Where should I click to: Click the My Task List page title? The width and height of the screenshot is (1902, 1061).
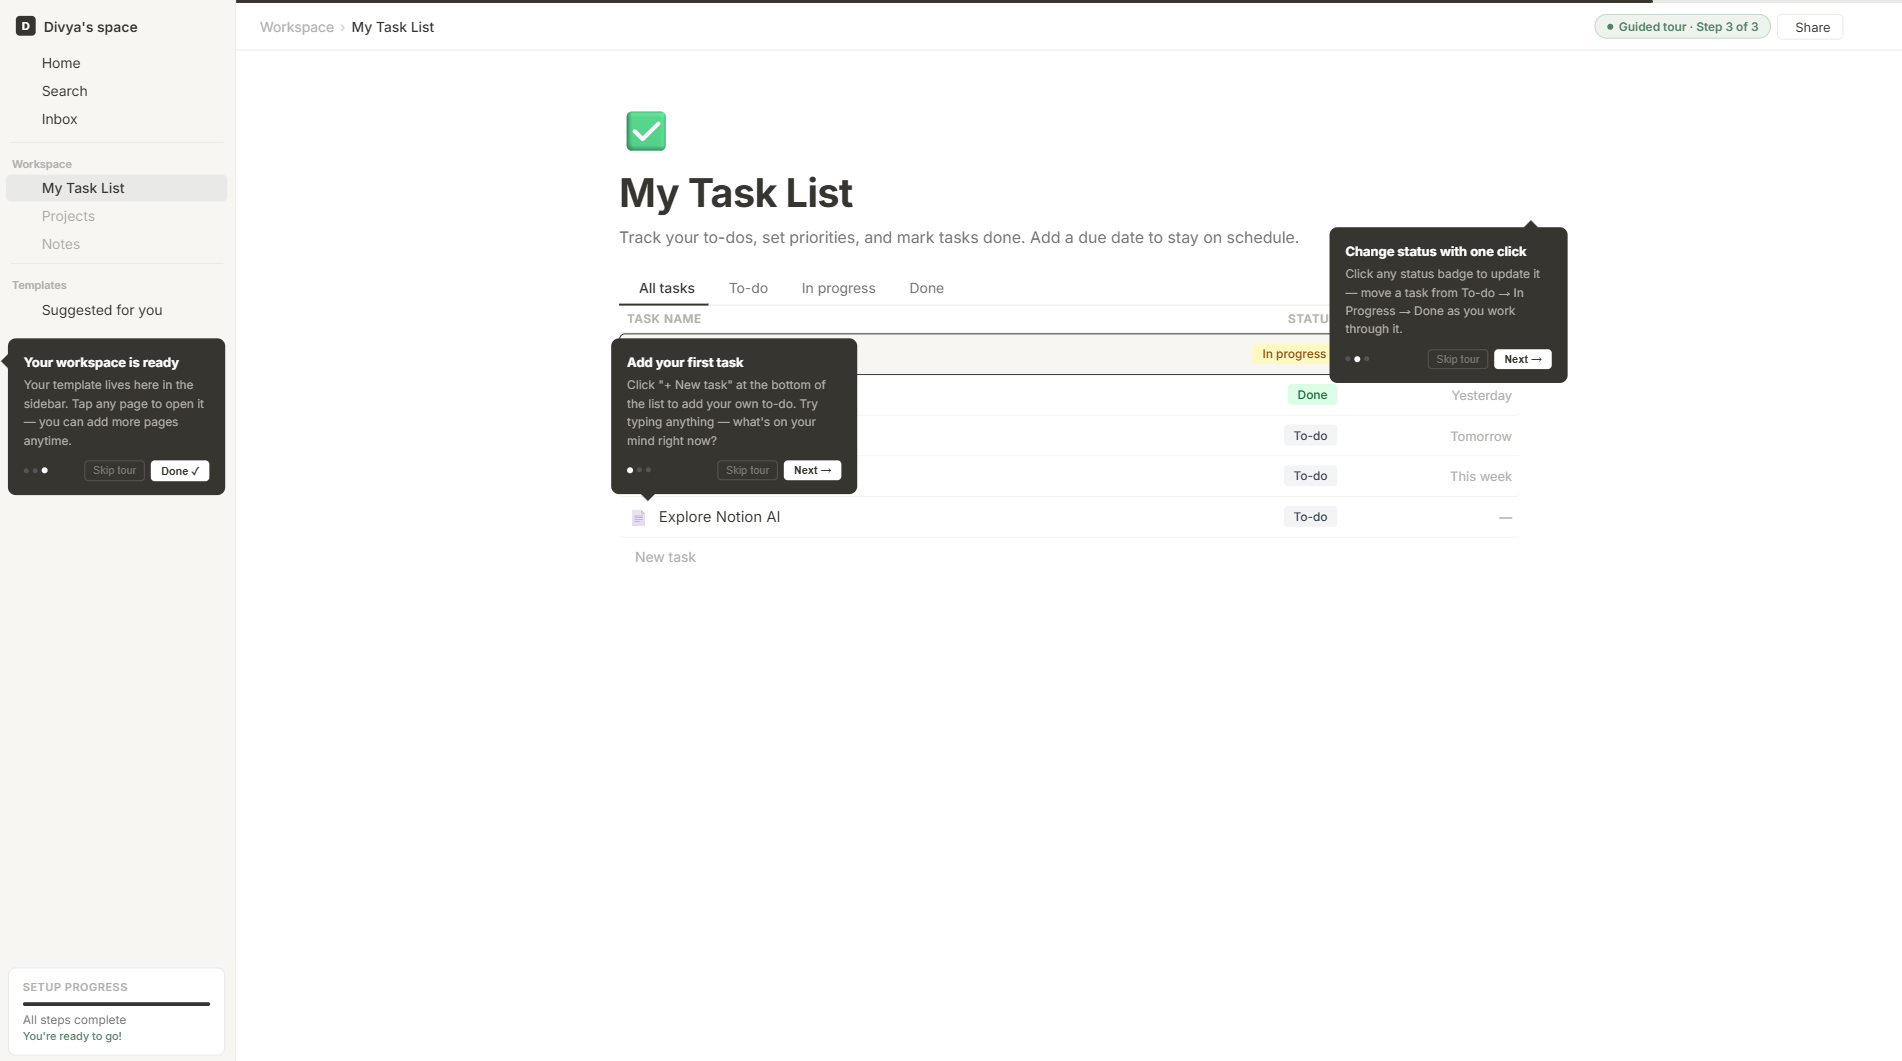click(x=736, y=193)
